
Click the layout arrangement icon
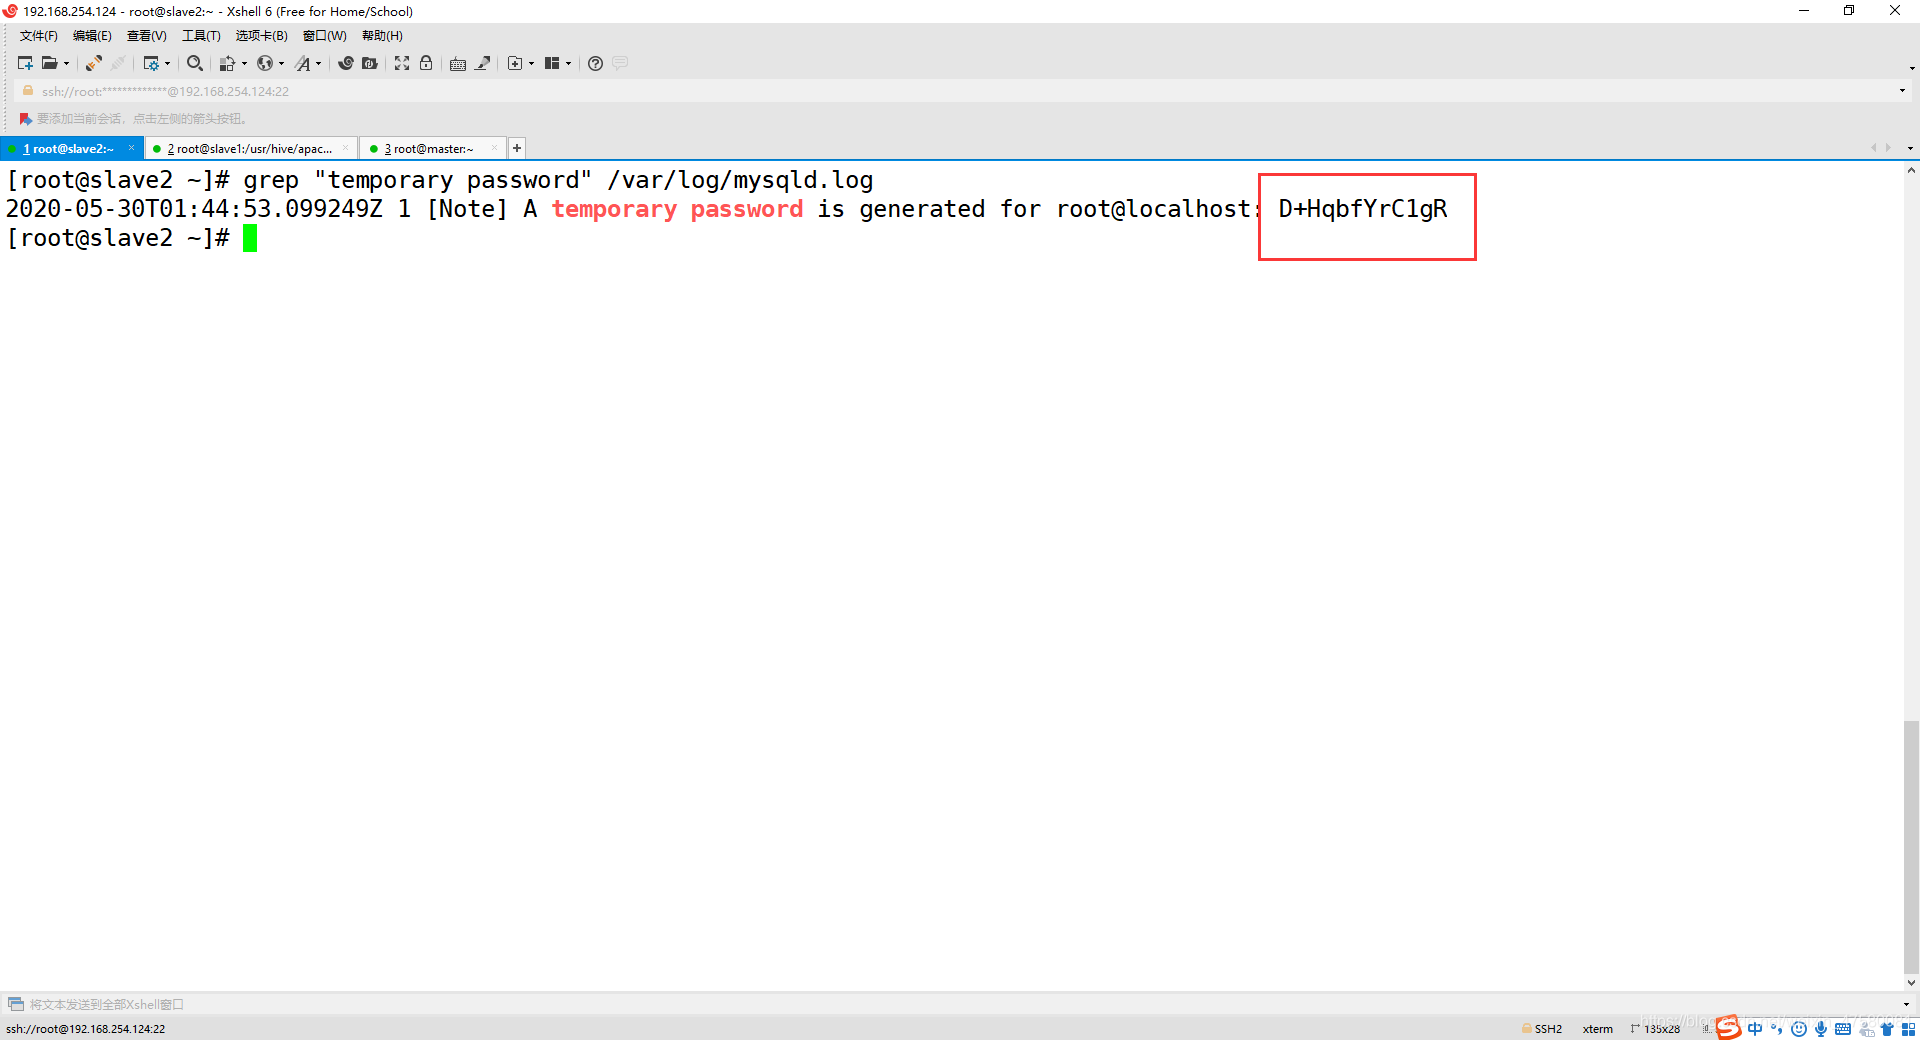click(552, 63)
